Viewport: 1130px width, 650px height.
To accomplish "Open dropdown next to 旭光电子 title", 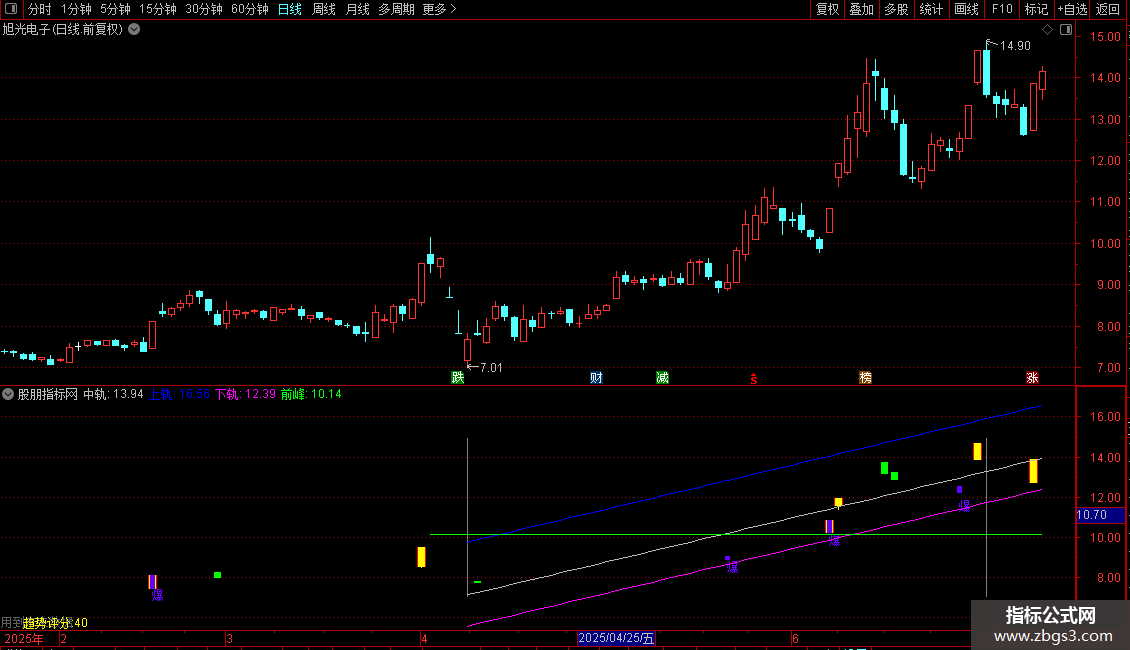I will (134, 30).
